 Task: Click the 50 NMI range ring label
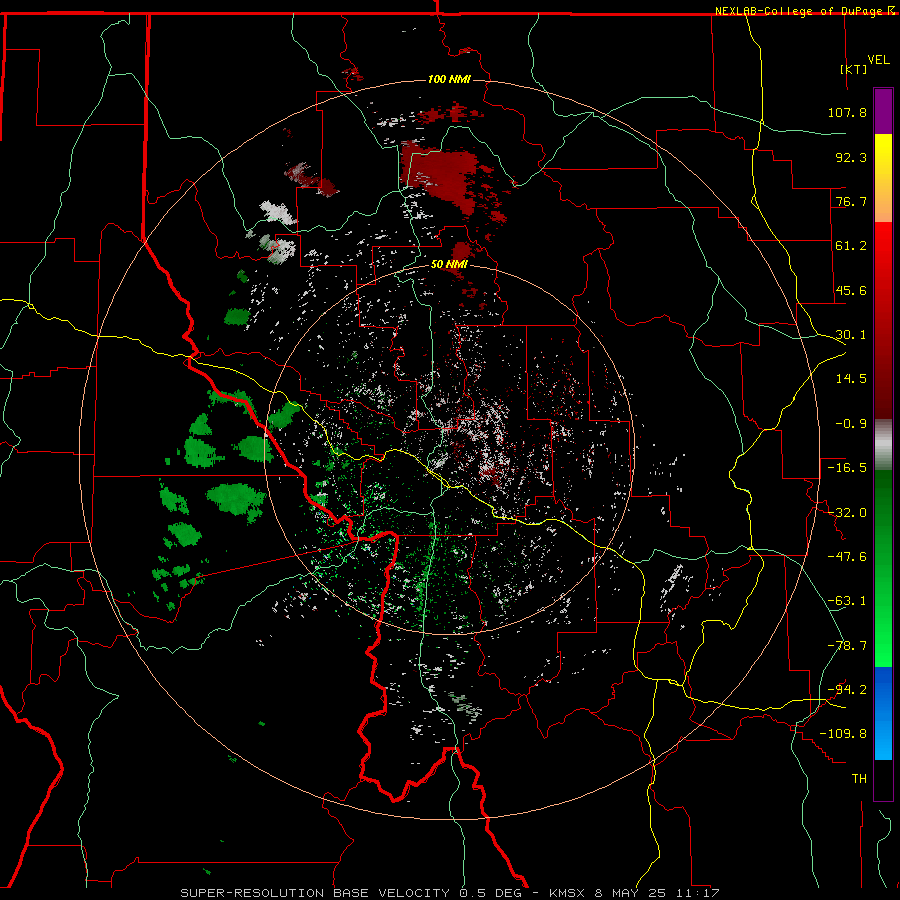point(449,265)
